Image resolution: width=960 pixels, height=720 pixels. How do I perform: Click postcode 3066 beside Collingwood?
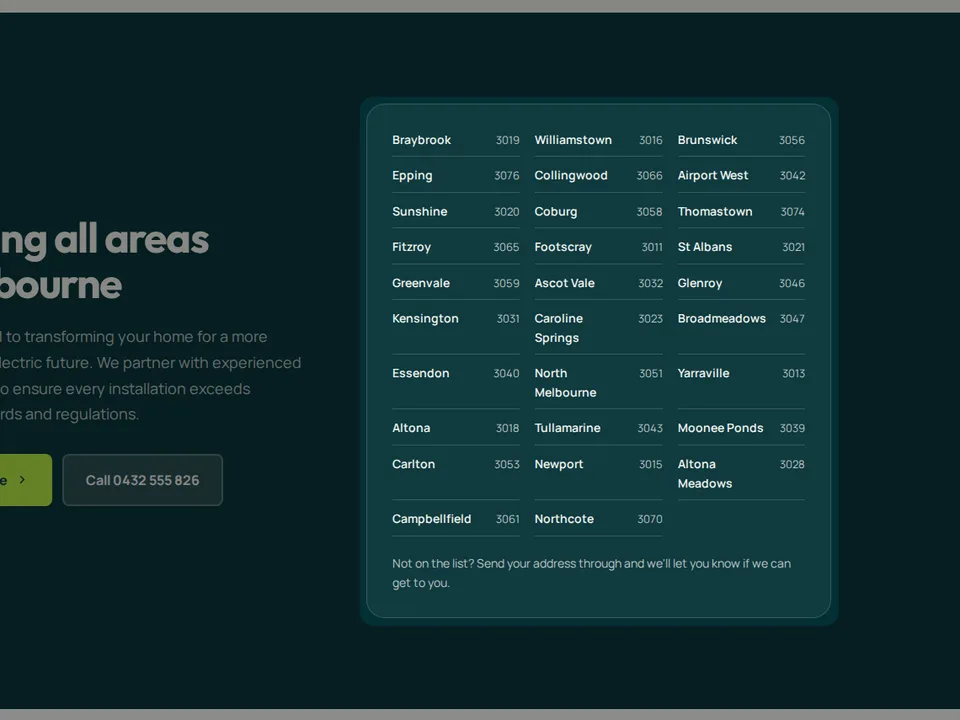click(x=650, y=176)
